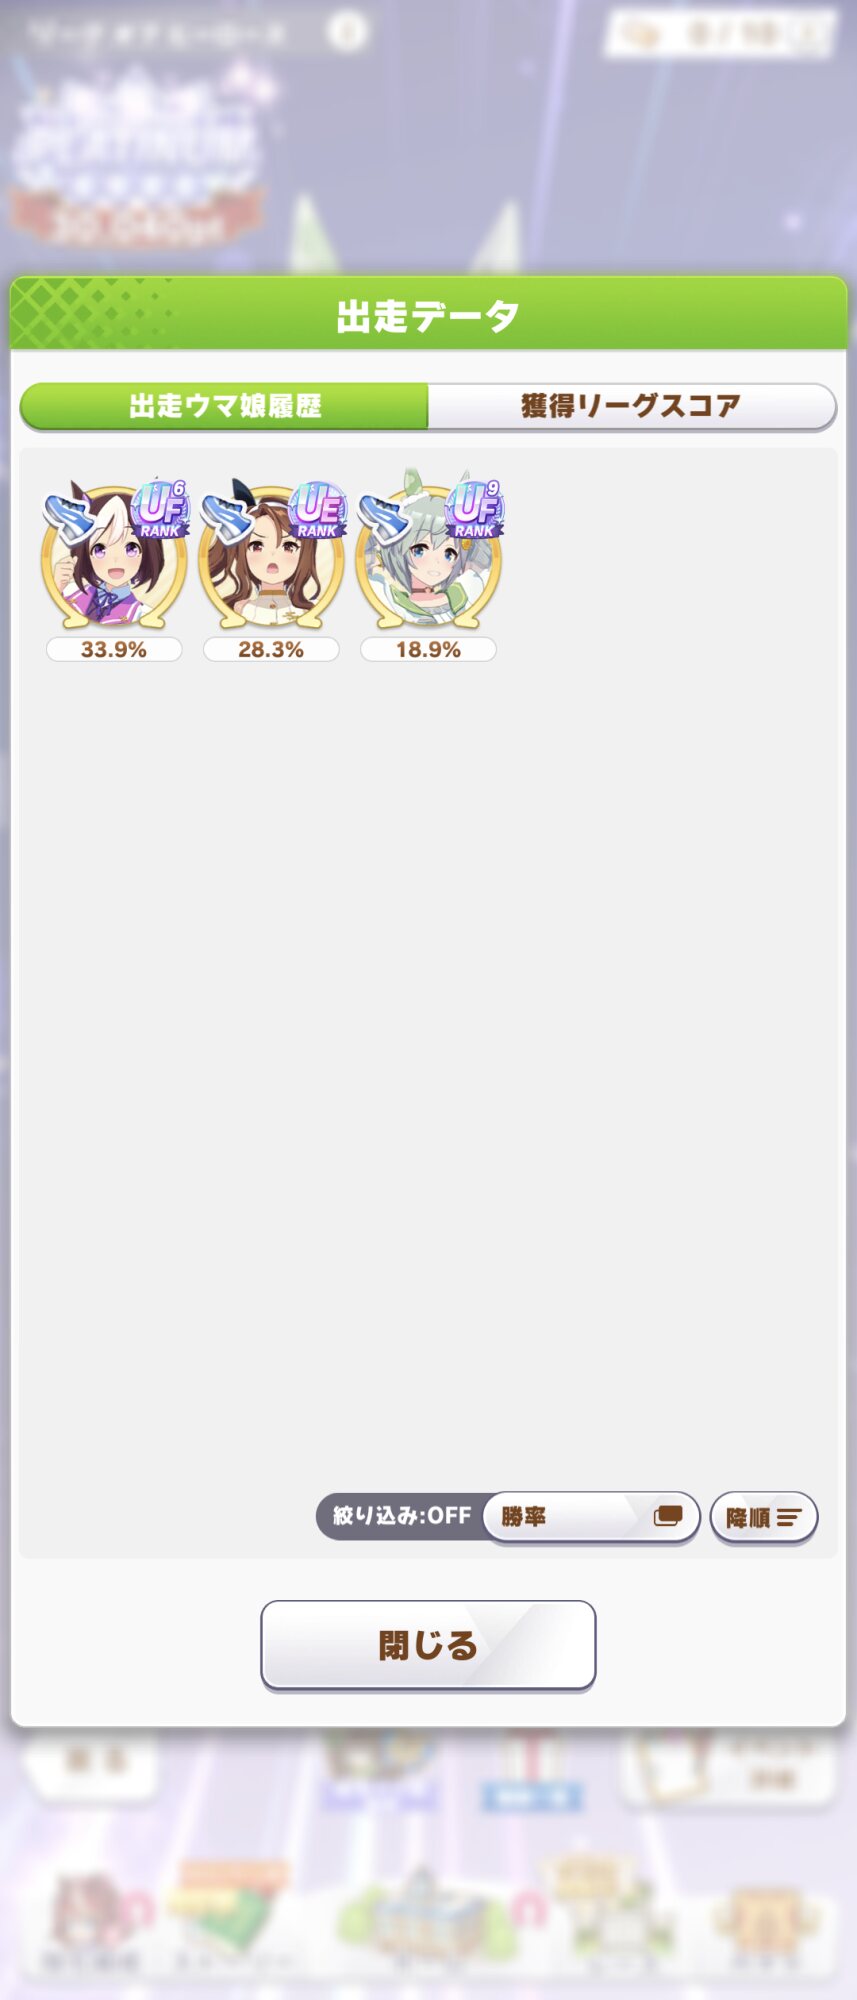
Task: Switch to the 出走ウマ娘履歴 tab
Action: click(224, 406)
